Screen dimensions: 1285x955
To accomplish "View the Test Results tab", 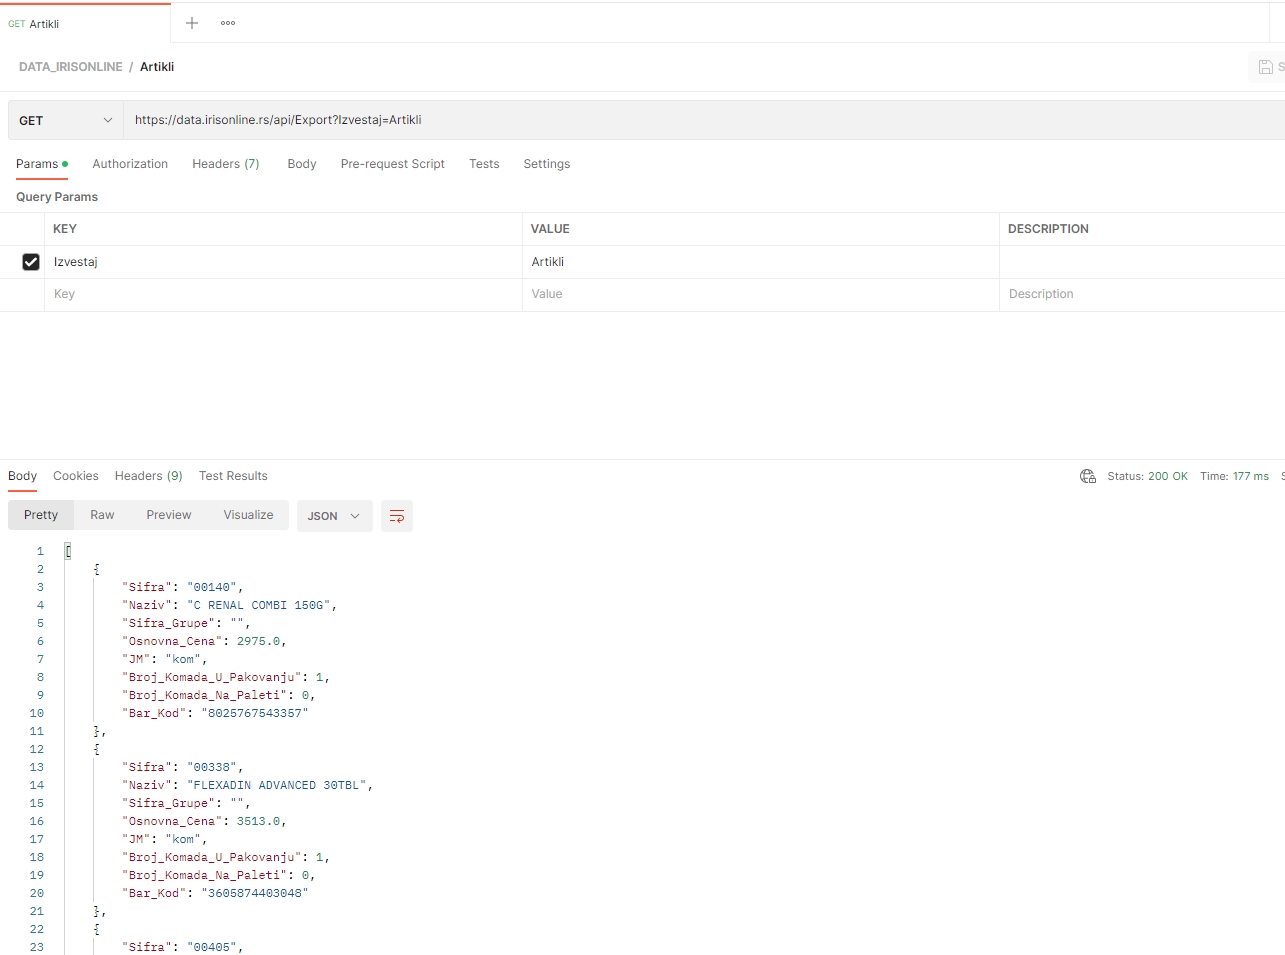I will click(x=233, y=476).
